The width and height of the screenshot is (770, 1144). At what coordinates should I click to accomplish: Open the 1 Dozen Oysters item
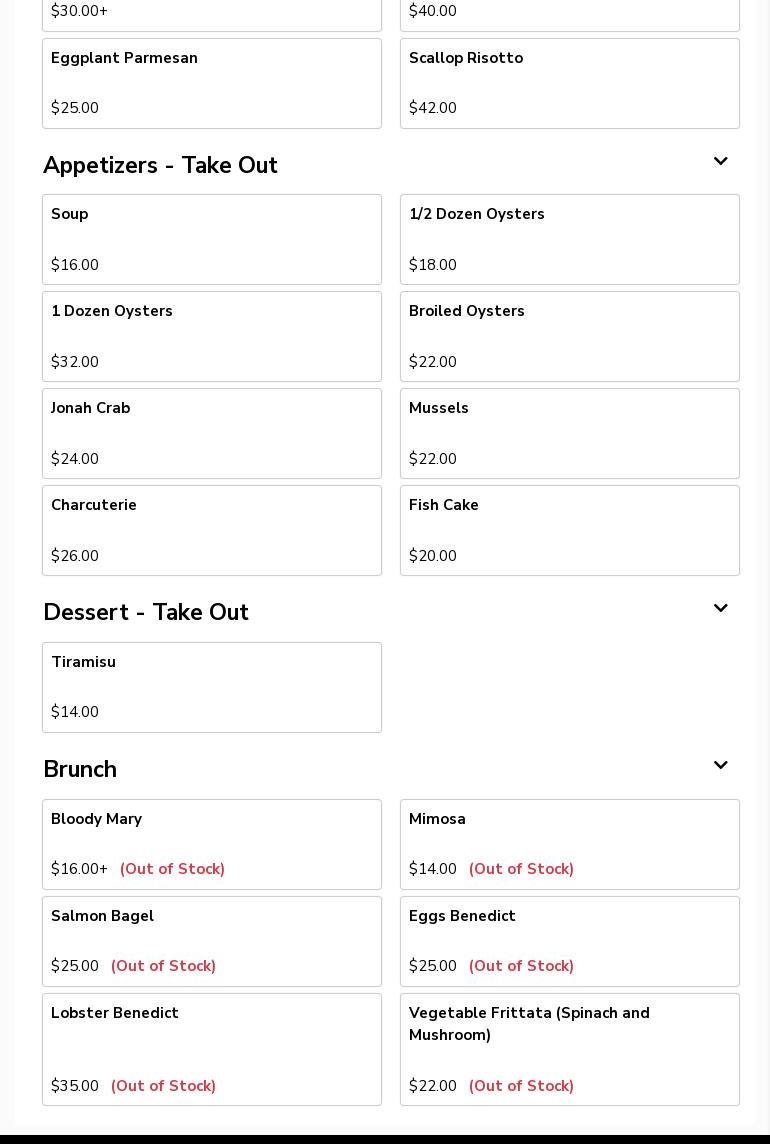click(x=212, y=337)
